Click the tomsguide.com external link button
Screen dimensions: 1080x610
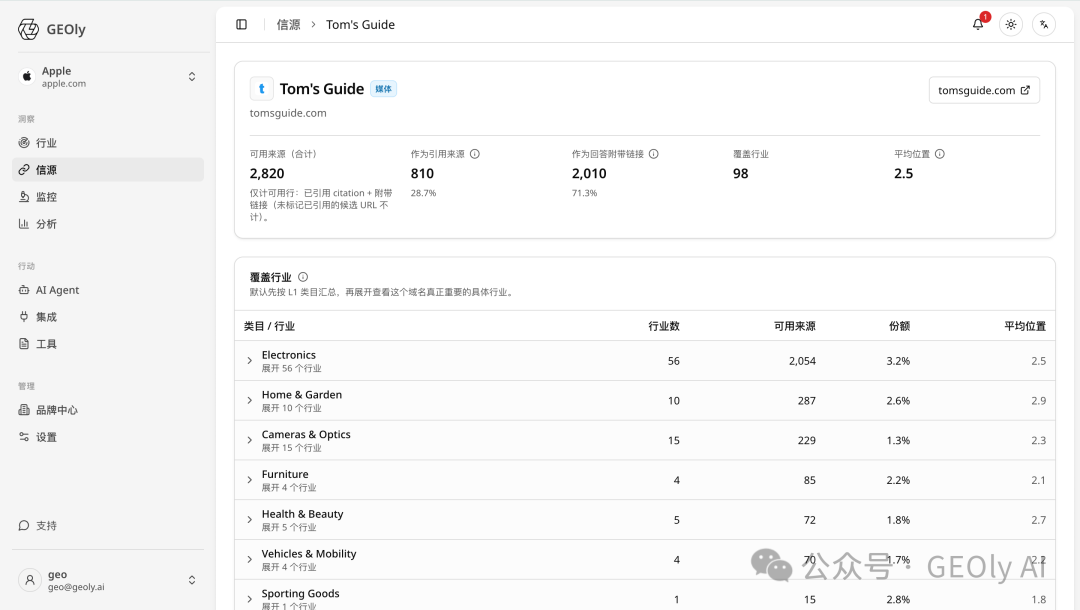click(984, 90)
